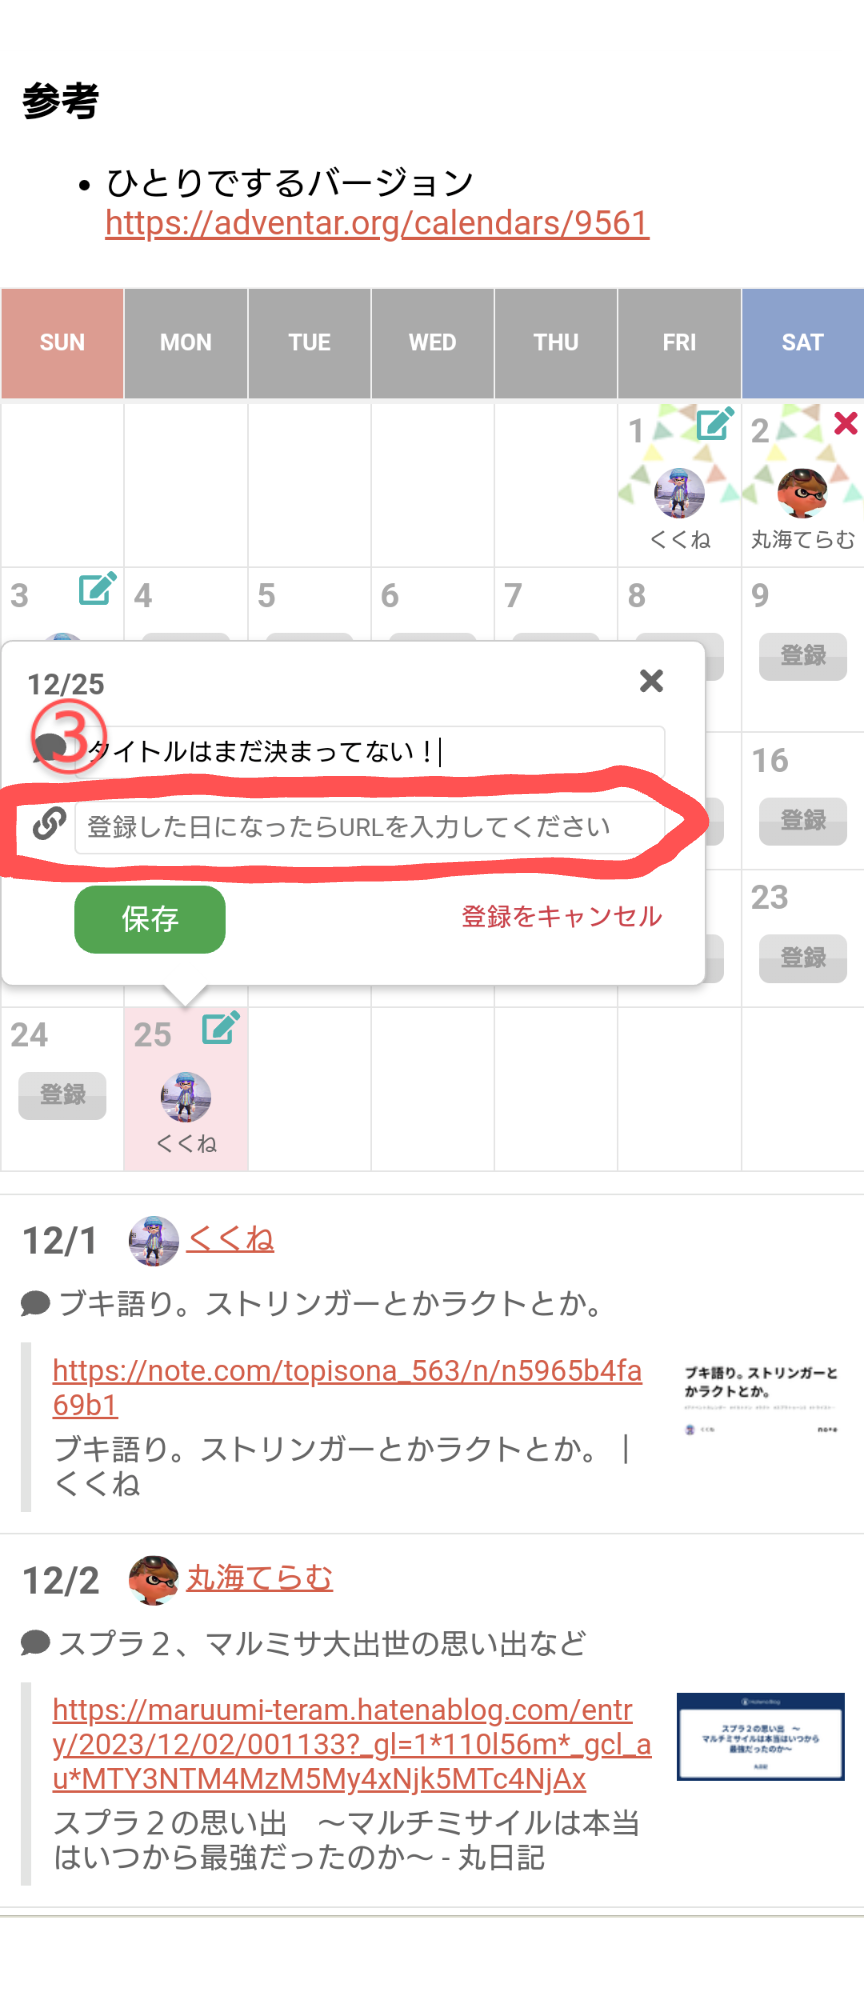Click the title text field in popup
This screenshot has width=864, height=2016.
tap(370, 751)
